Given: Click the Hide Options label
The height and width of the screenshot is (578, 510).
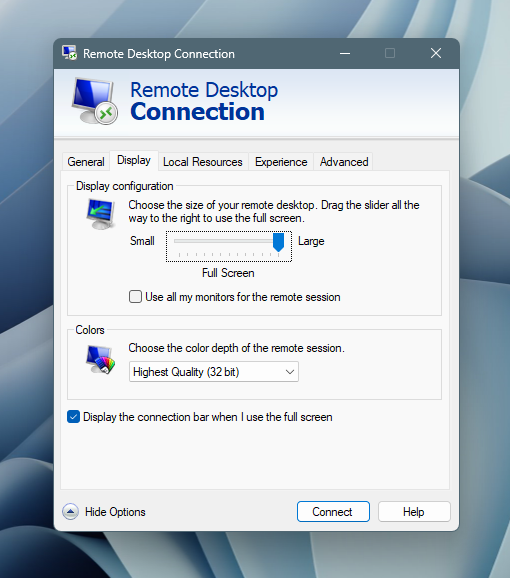Looking at the screenshot, I should (115, 512).
